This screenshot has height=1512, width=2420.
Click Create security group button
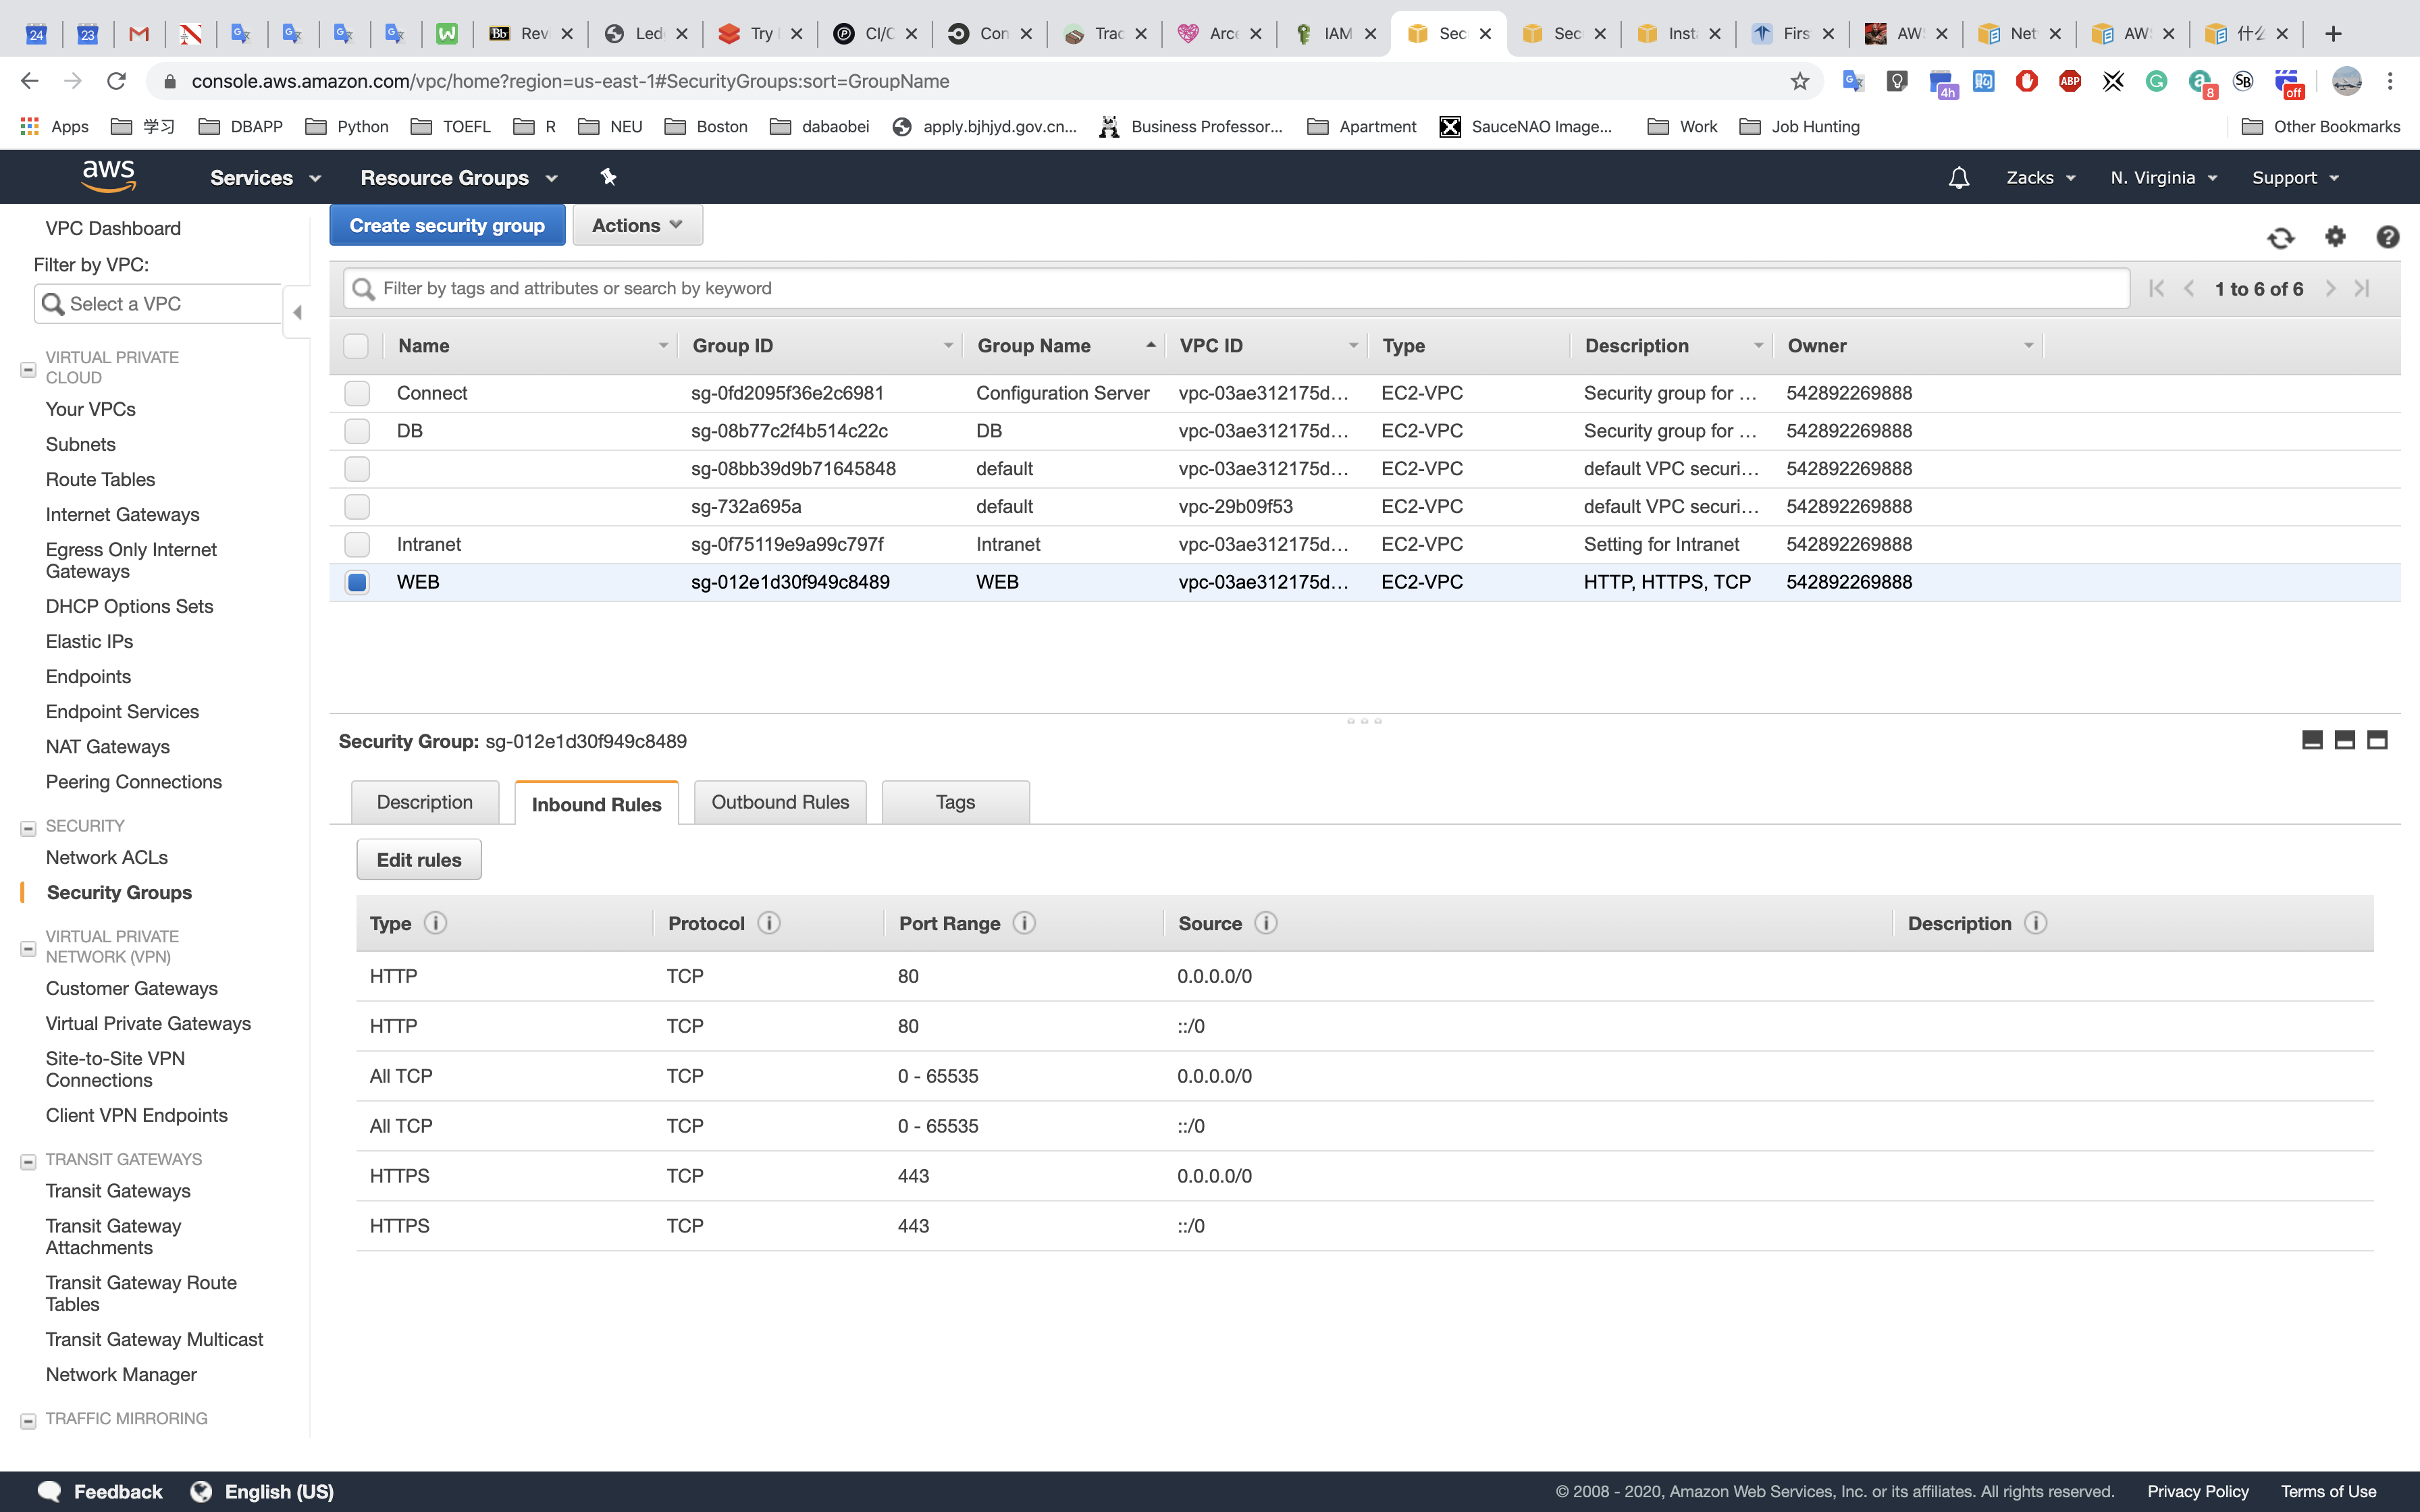click(447, 226)
